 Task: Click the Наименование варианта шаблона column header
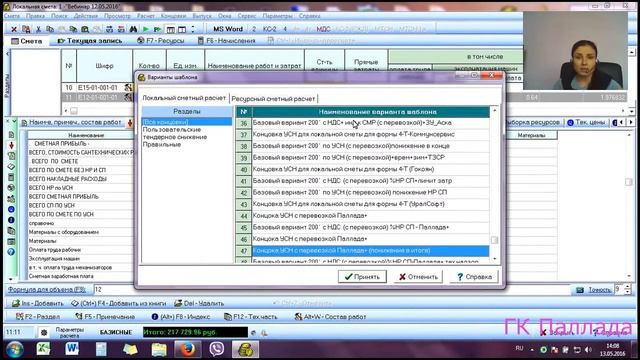coord(371,112)
